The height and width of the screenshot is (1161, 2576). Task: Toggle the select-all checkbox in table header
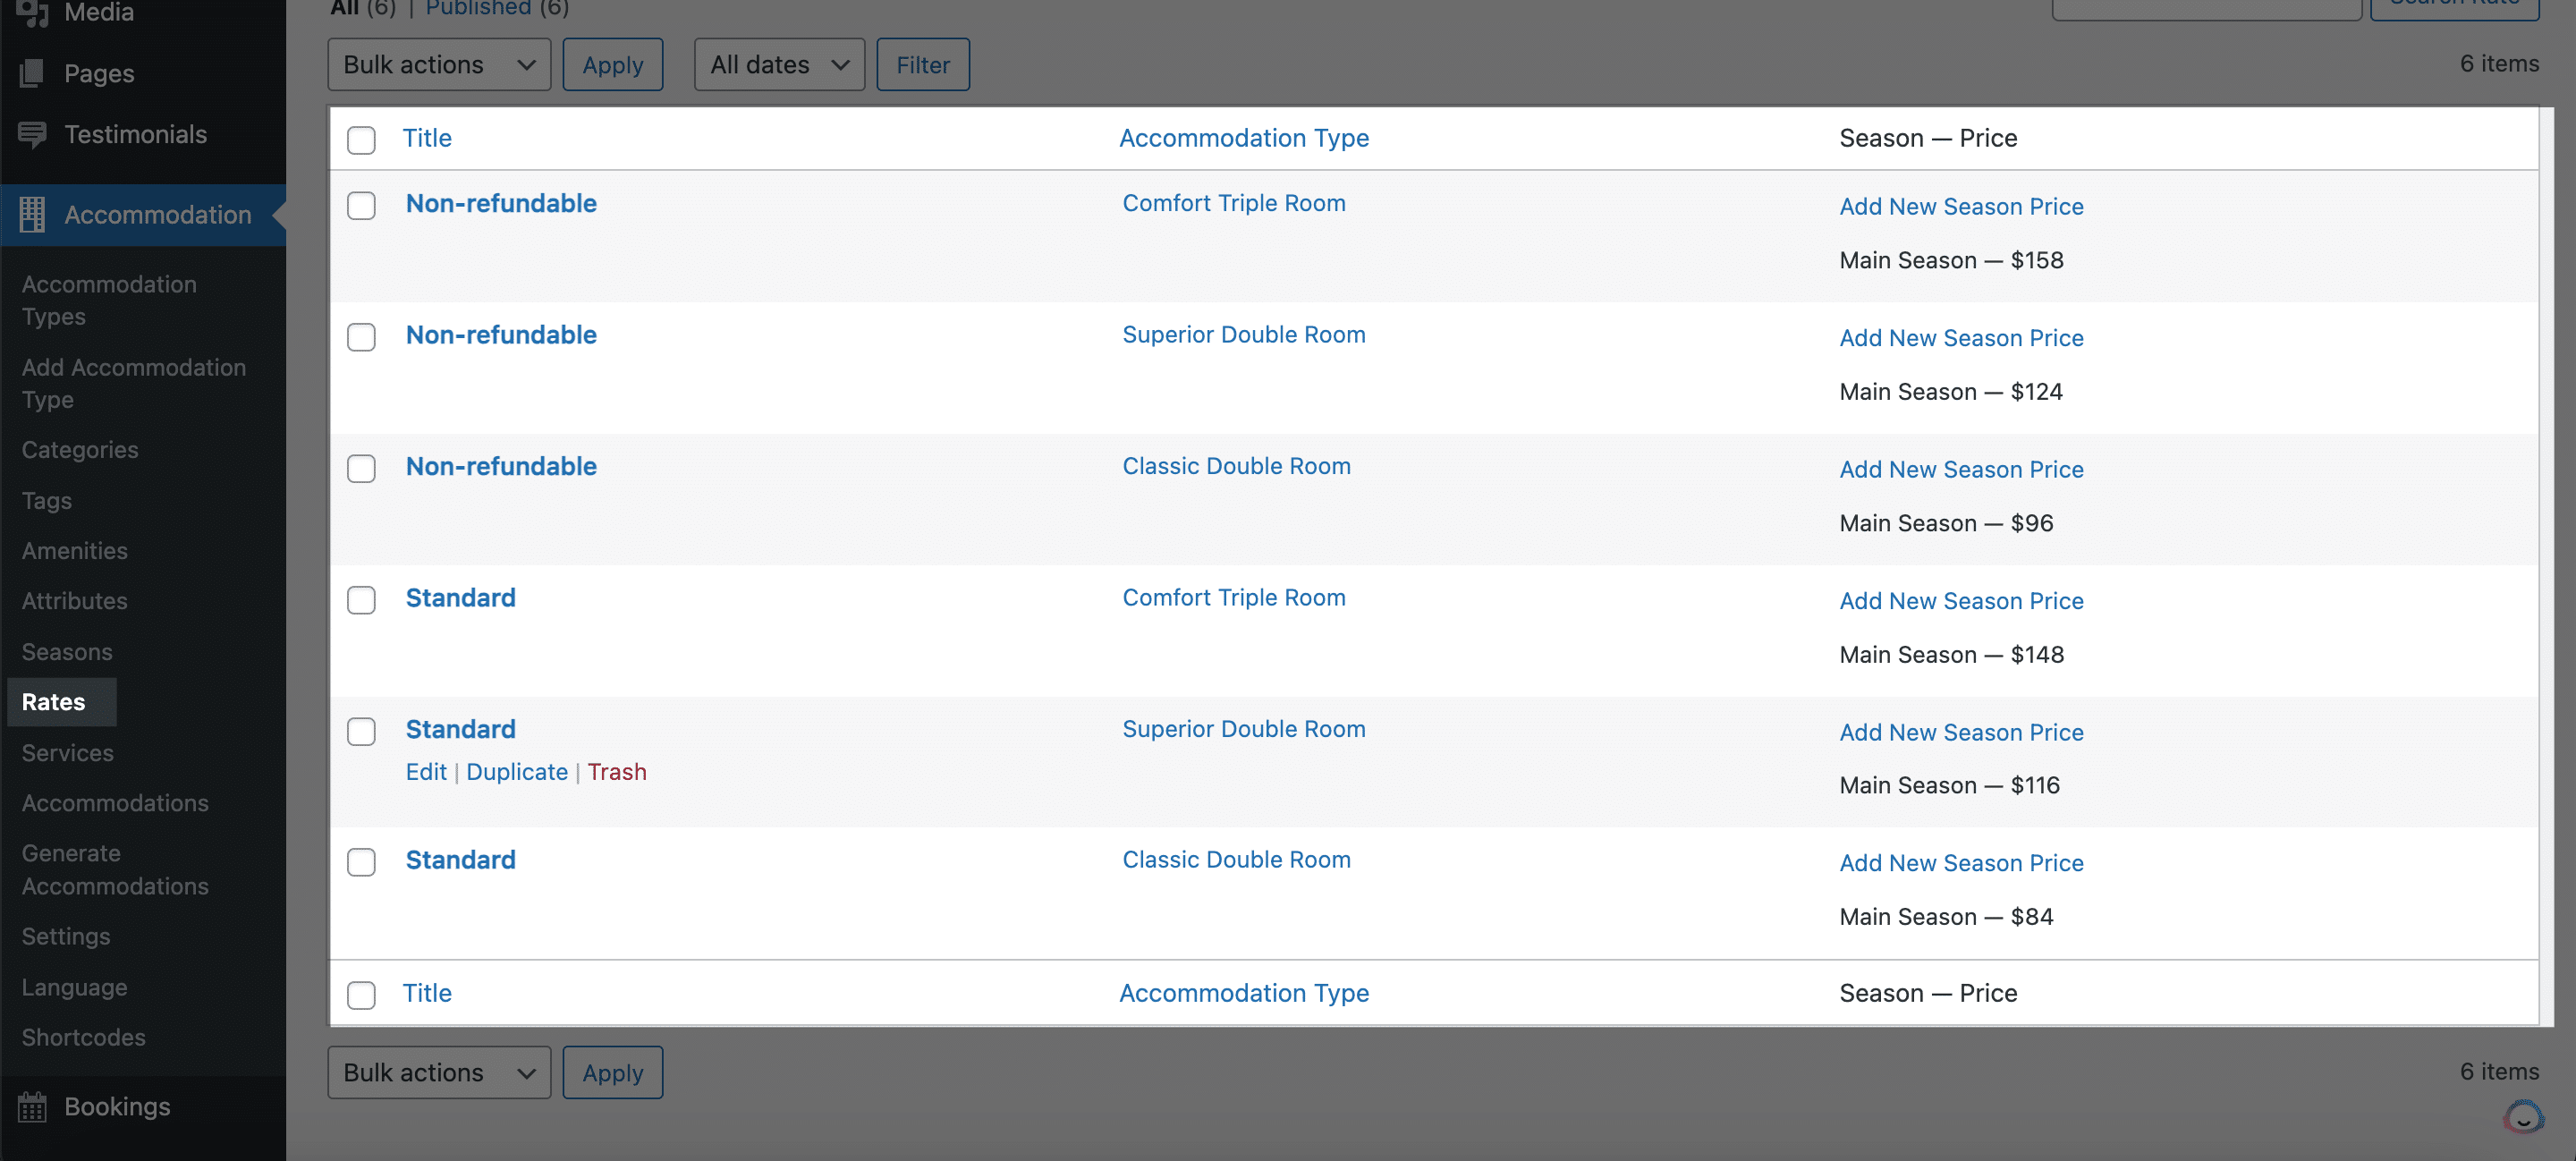coord(361,140)
